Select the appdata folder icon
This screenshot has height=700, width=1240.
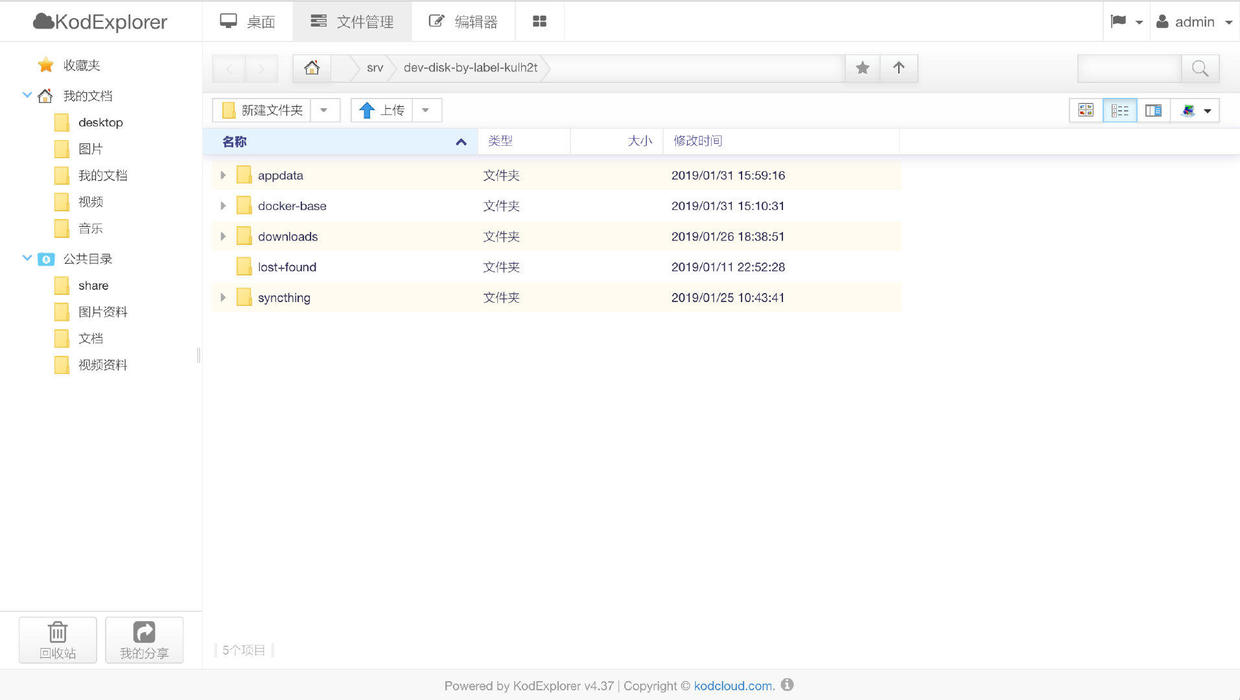click(x=244, y=175)
